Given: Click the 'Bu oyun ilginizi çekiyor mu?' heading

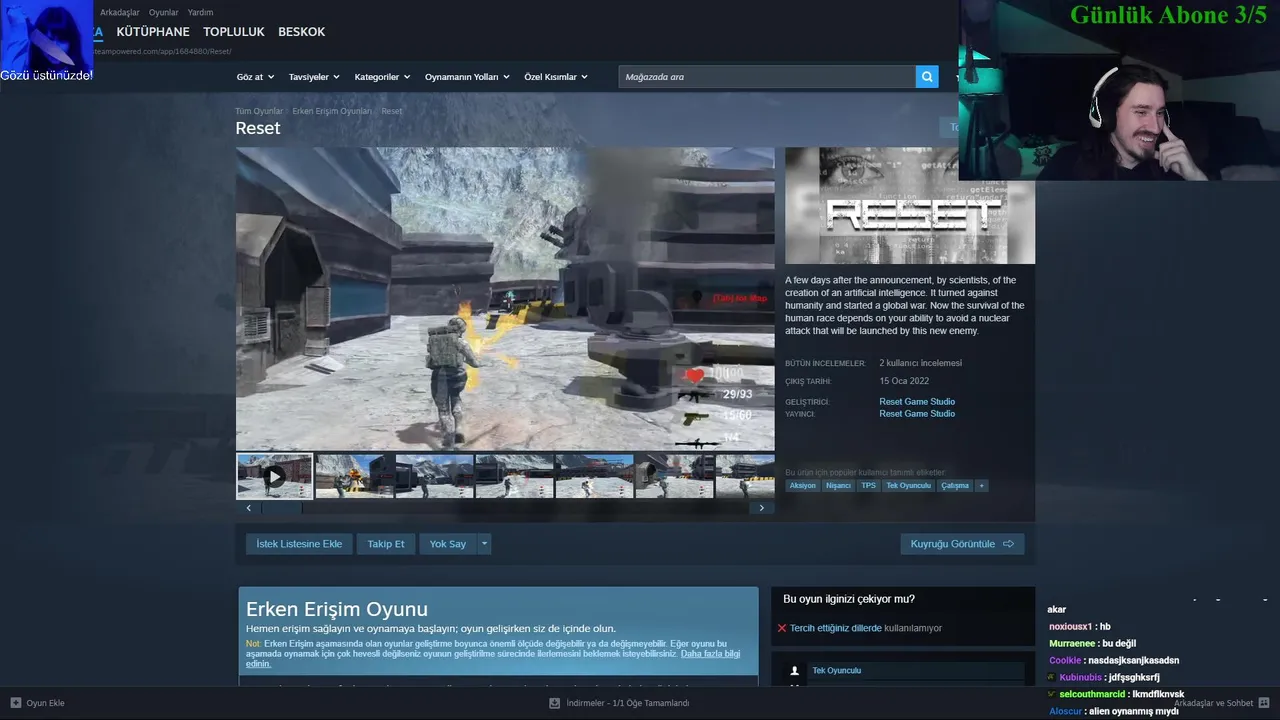Looking at the screenshot, I should [x=849, y=599].
